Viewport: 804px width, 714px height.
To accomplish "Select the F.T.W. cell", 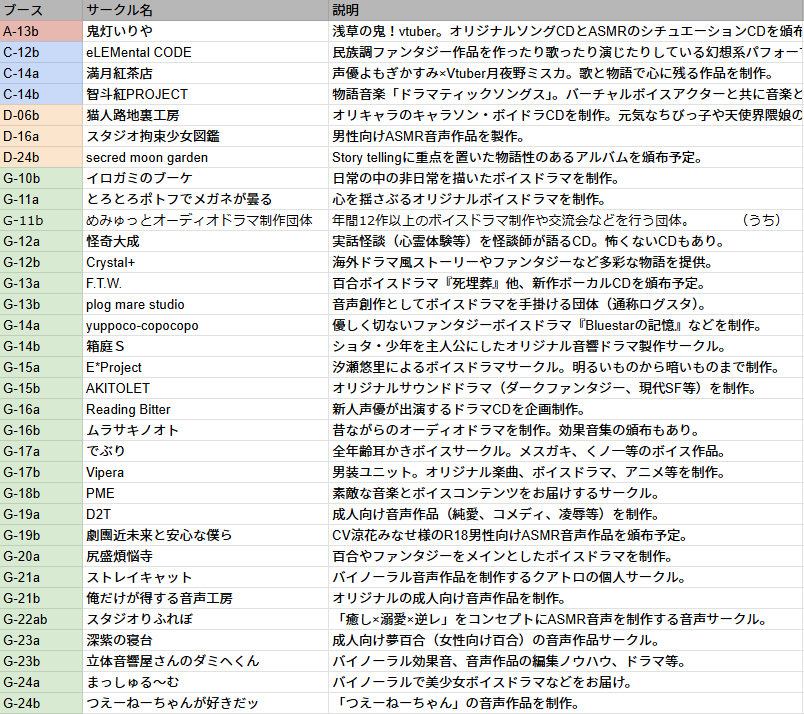I will coord(206,284).
